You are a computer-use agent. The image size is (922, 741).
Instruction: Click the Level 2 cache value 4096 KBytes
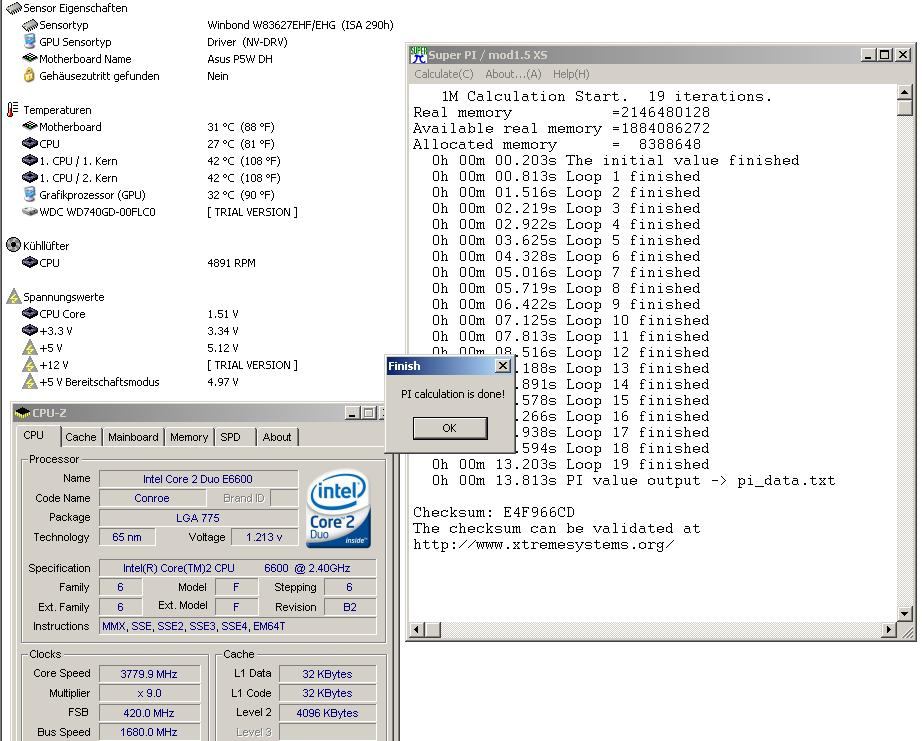point(327,713)
